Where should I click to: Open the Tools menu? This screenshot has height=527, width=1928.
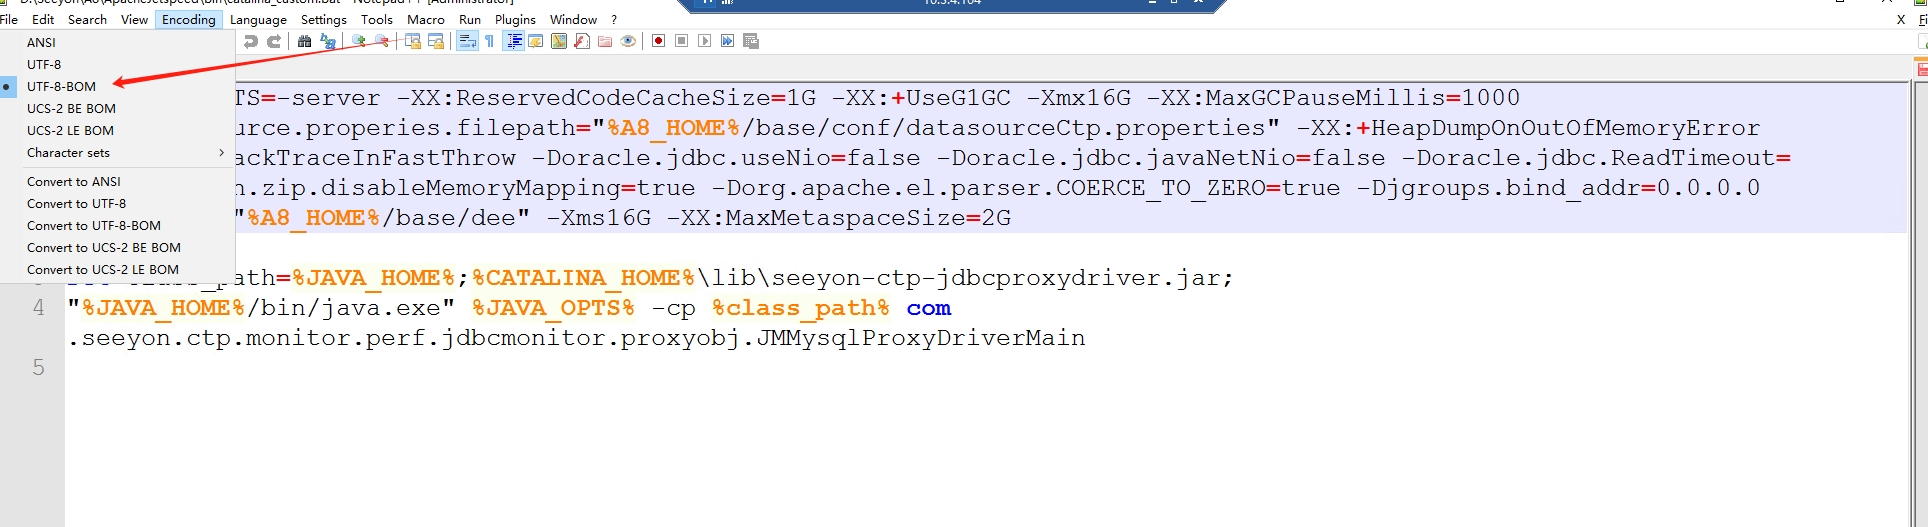[377, 19]
